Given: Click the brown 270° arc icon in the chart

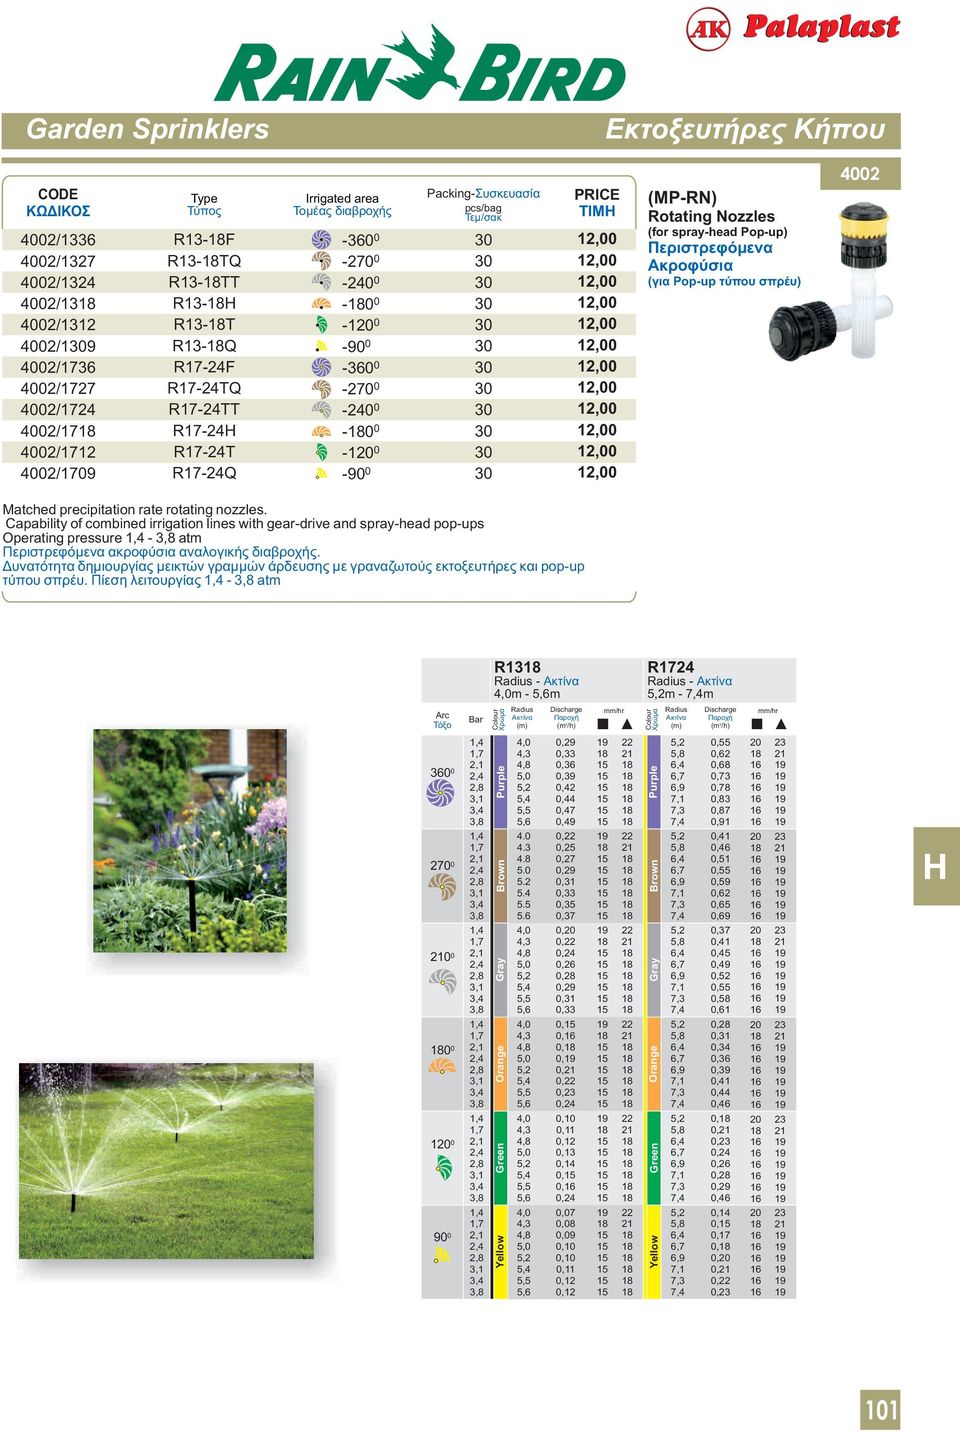Looking at the screenshot, I should tap(442, 885).
